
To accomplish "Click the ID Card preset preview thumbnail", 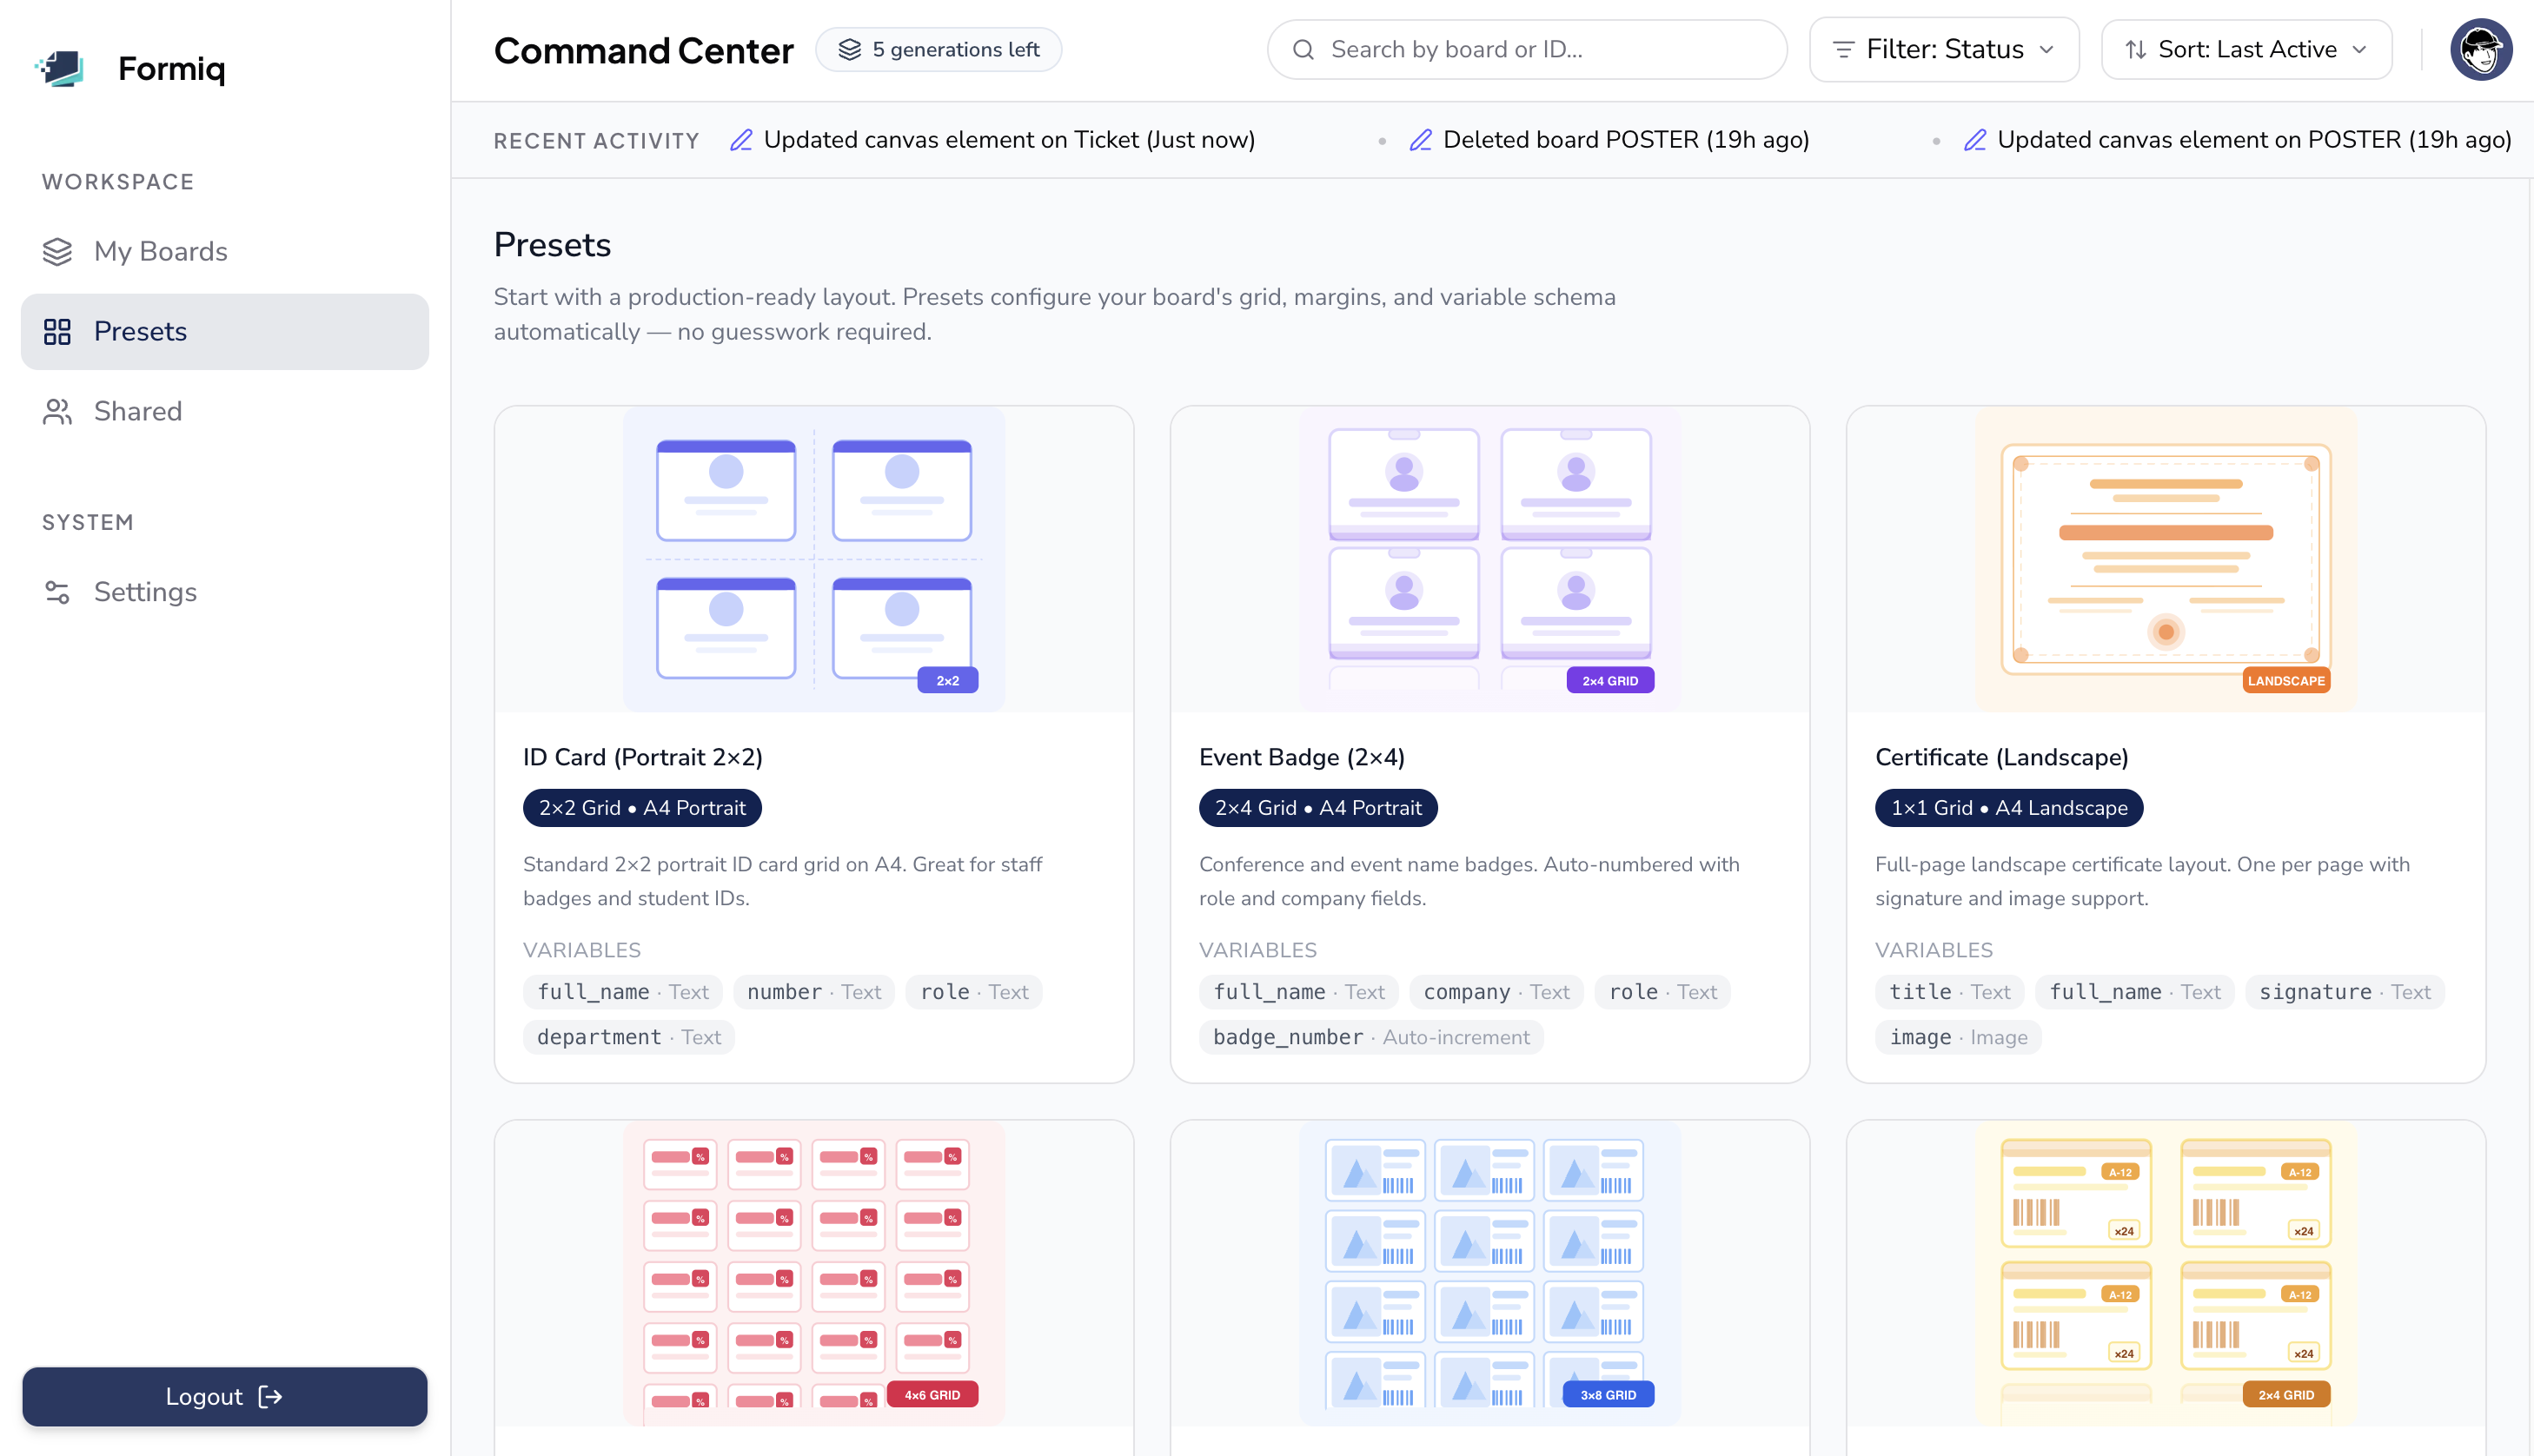I will 813,558.
